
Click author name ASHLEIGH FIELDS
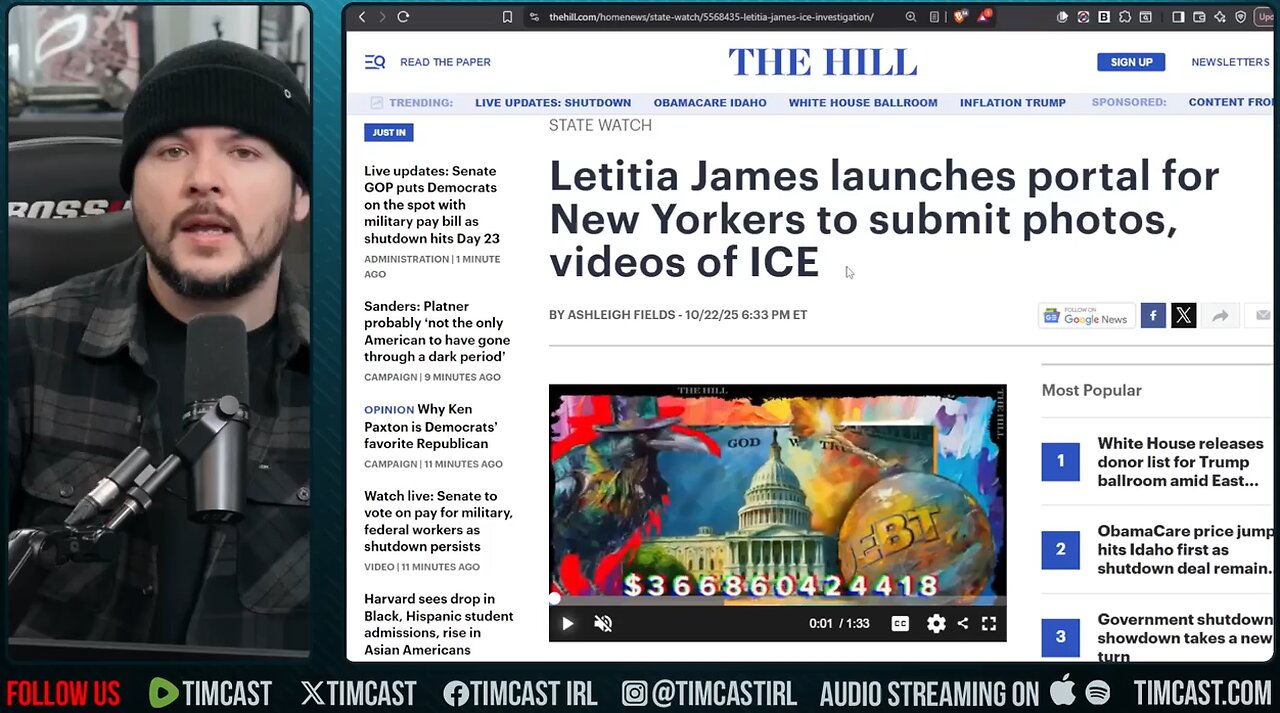tap(621, 315)
